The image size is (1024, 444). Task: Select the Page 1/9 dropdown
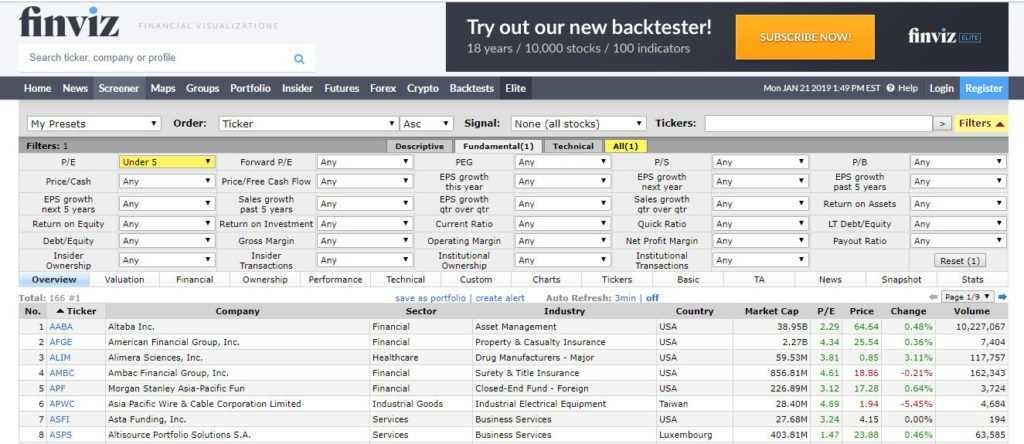point(968,297)
